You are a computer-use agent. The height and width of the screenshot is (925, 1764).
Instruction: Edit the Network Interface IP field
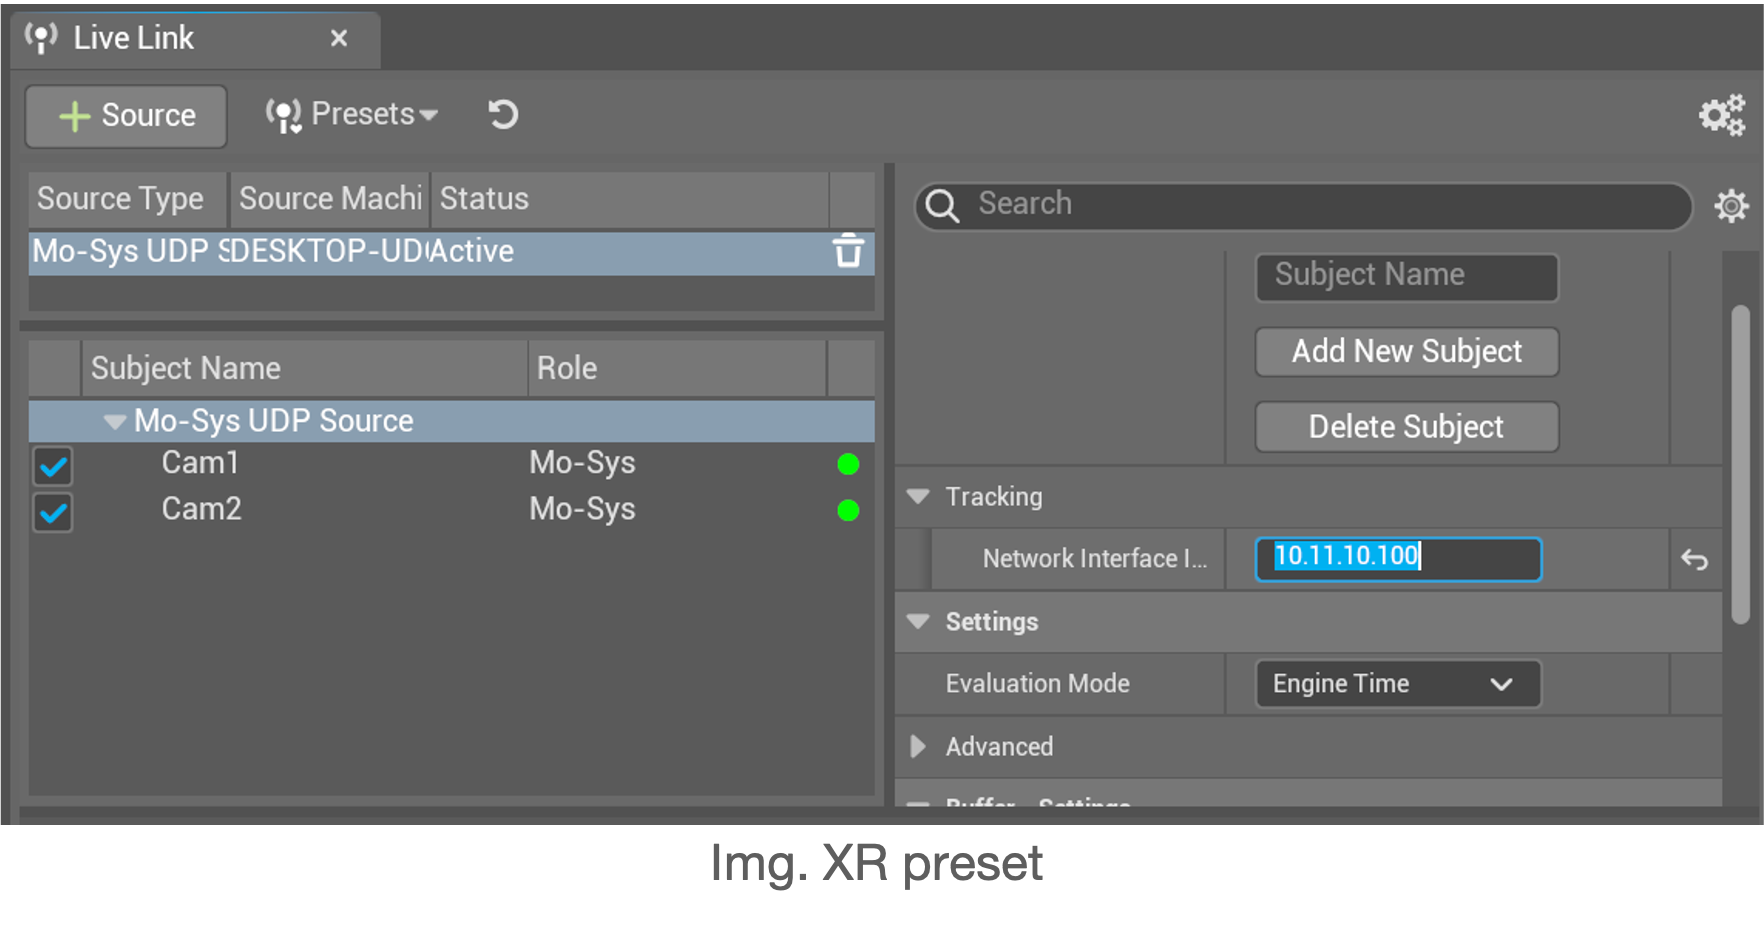[x=1398, y=559]
